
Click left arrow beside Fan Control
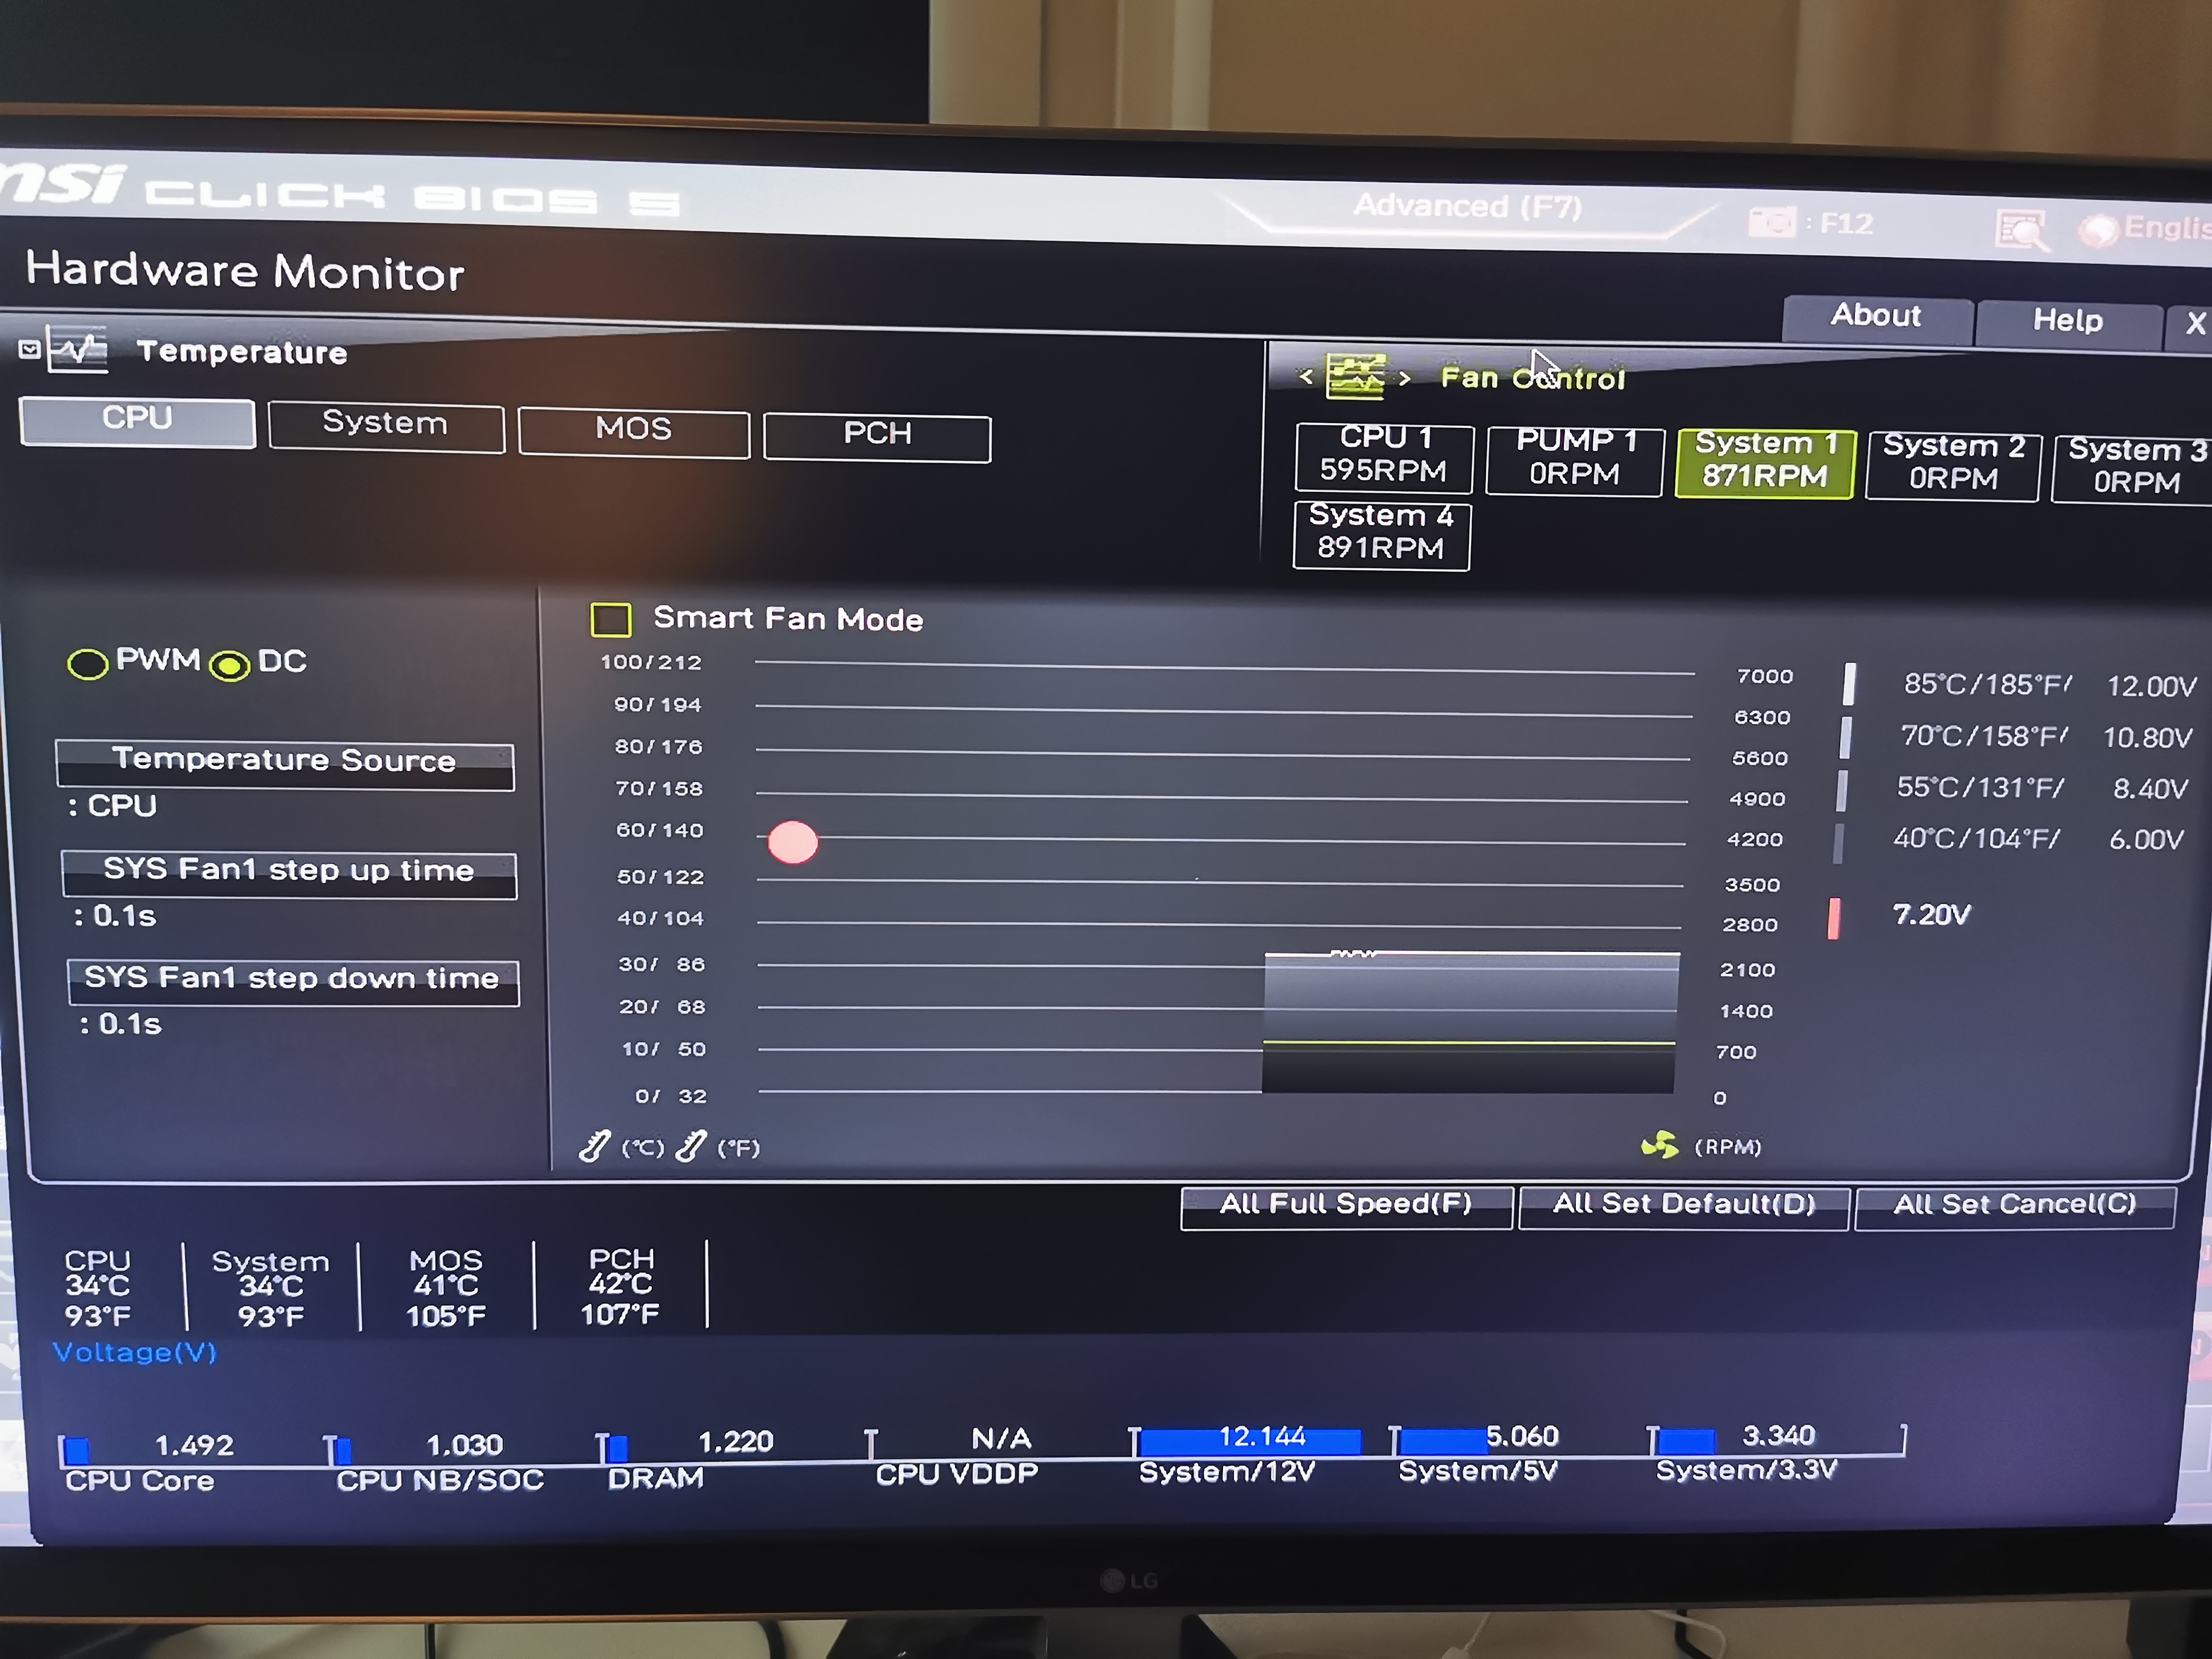pos(1305,377)
